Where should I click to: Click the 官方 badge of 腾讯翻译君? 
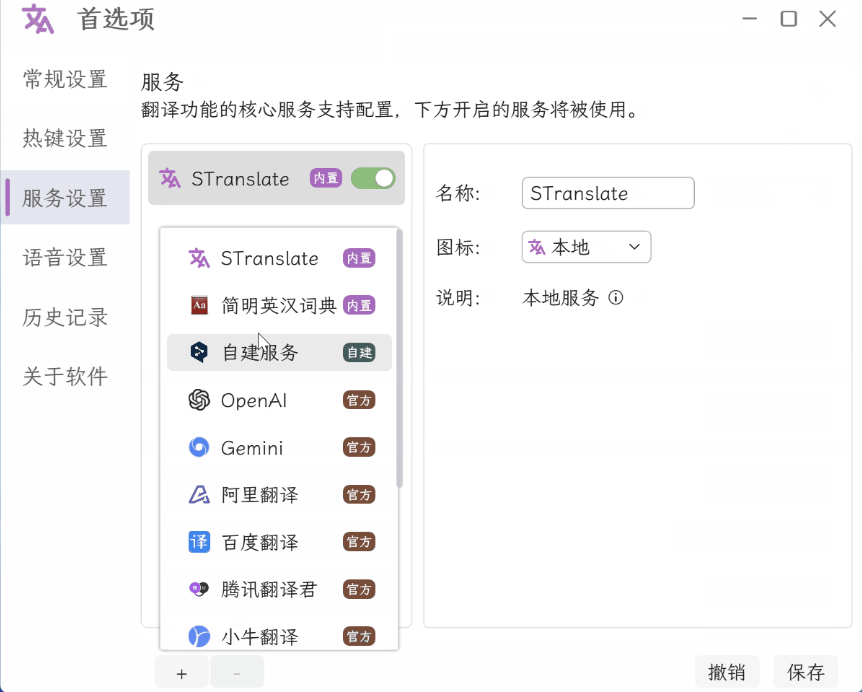point(359,589)
